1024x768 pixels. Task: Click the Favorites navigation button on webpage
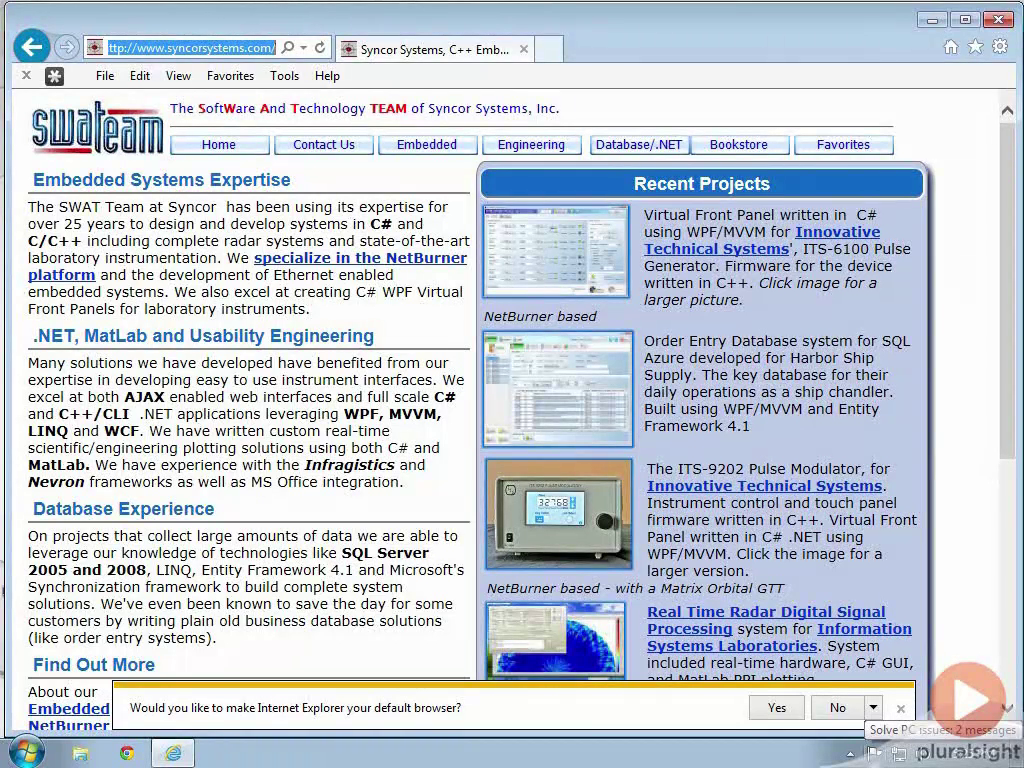pyautogui.click(x=844, y=144)
